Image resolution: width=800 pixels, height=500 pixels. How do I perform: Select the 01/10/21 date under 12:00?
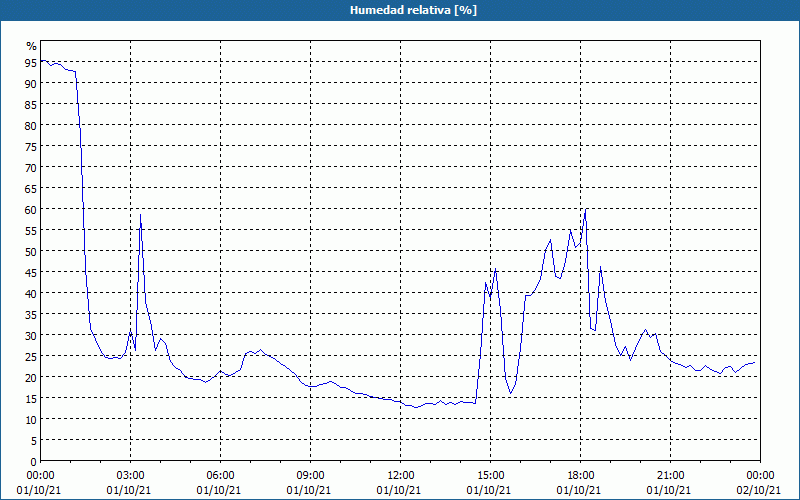[x=399, y=490]
